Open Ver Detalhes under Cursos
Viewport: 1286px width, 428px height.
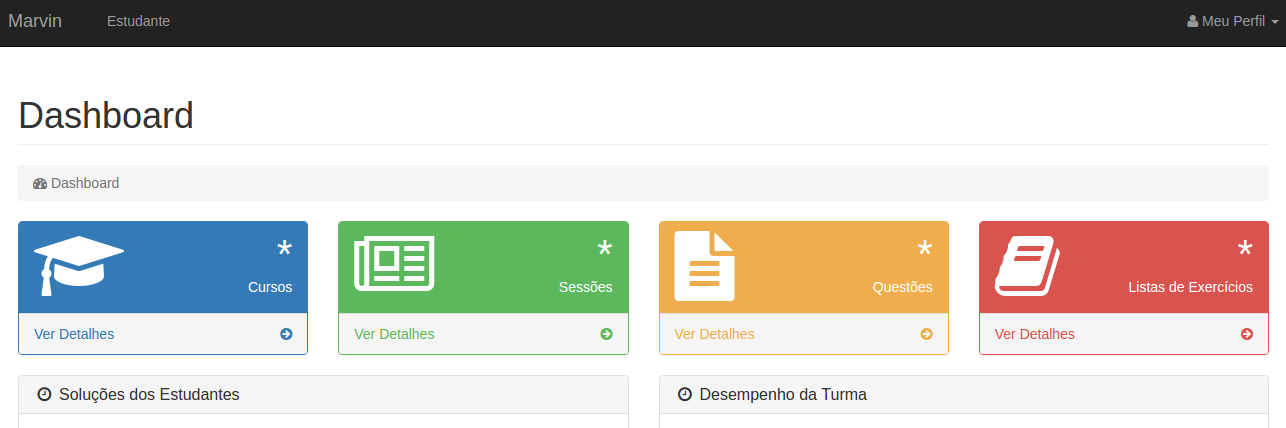tap(74, 334)
